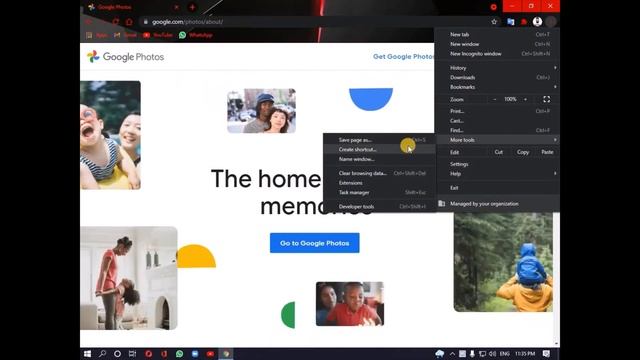Click the birthday boy photo thumbnail
Screen dimensions: 640x360
350,304
